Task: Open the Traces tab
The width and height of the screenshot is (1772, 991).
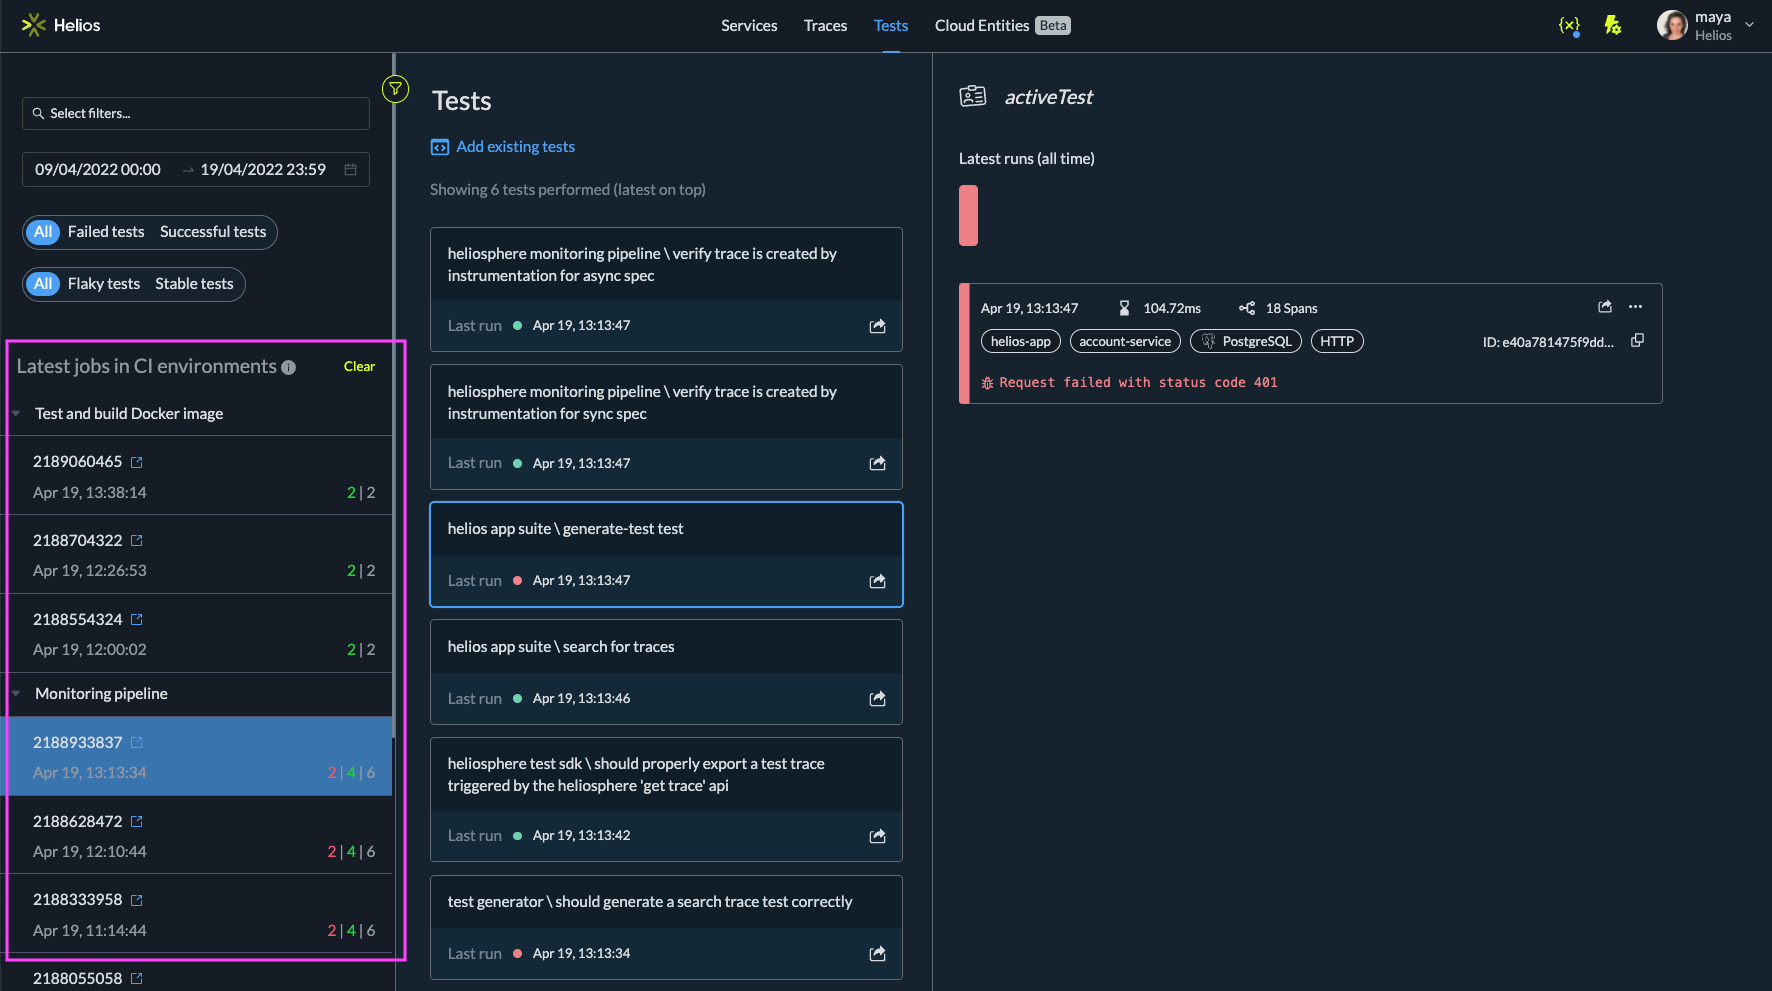Action: pos(825,26)
